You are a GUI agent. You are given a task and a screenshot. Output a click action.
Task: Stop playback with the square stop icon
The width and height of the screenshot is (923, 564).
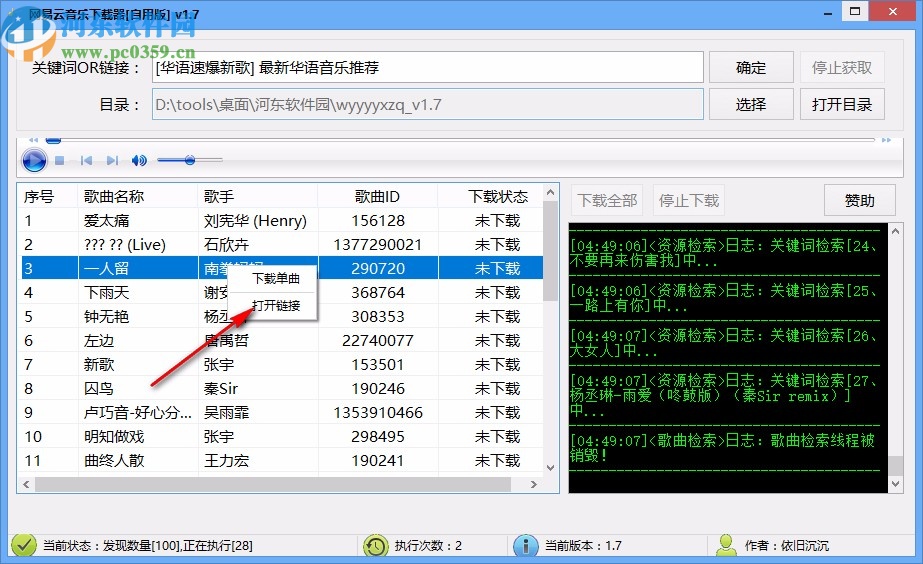coord(59,160)
